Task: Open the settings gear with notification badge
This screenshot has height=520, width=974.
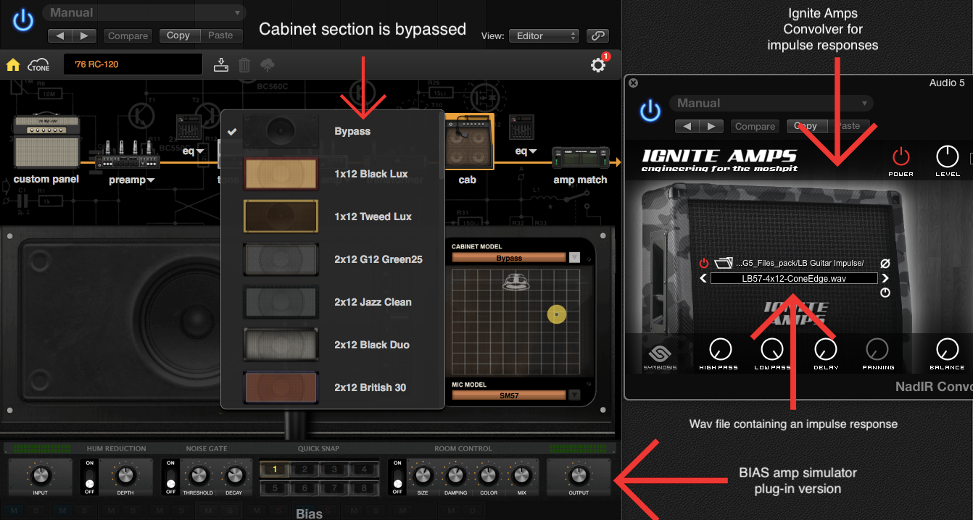Action: point(598,64)
